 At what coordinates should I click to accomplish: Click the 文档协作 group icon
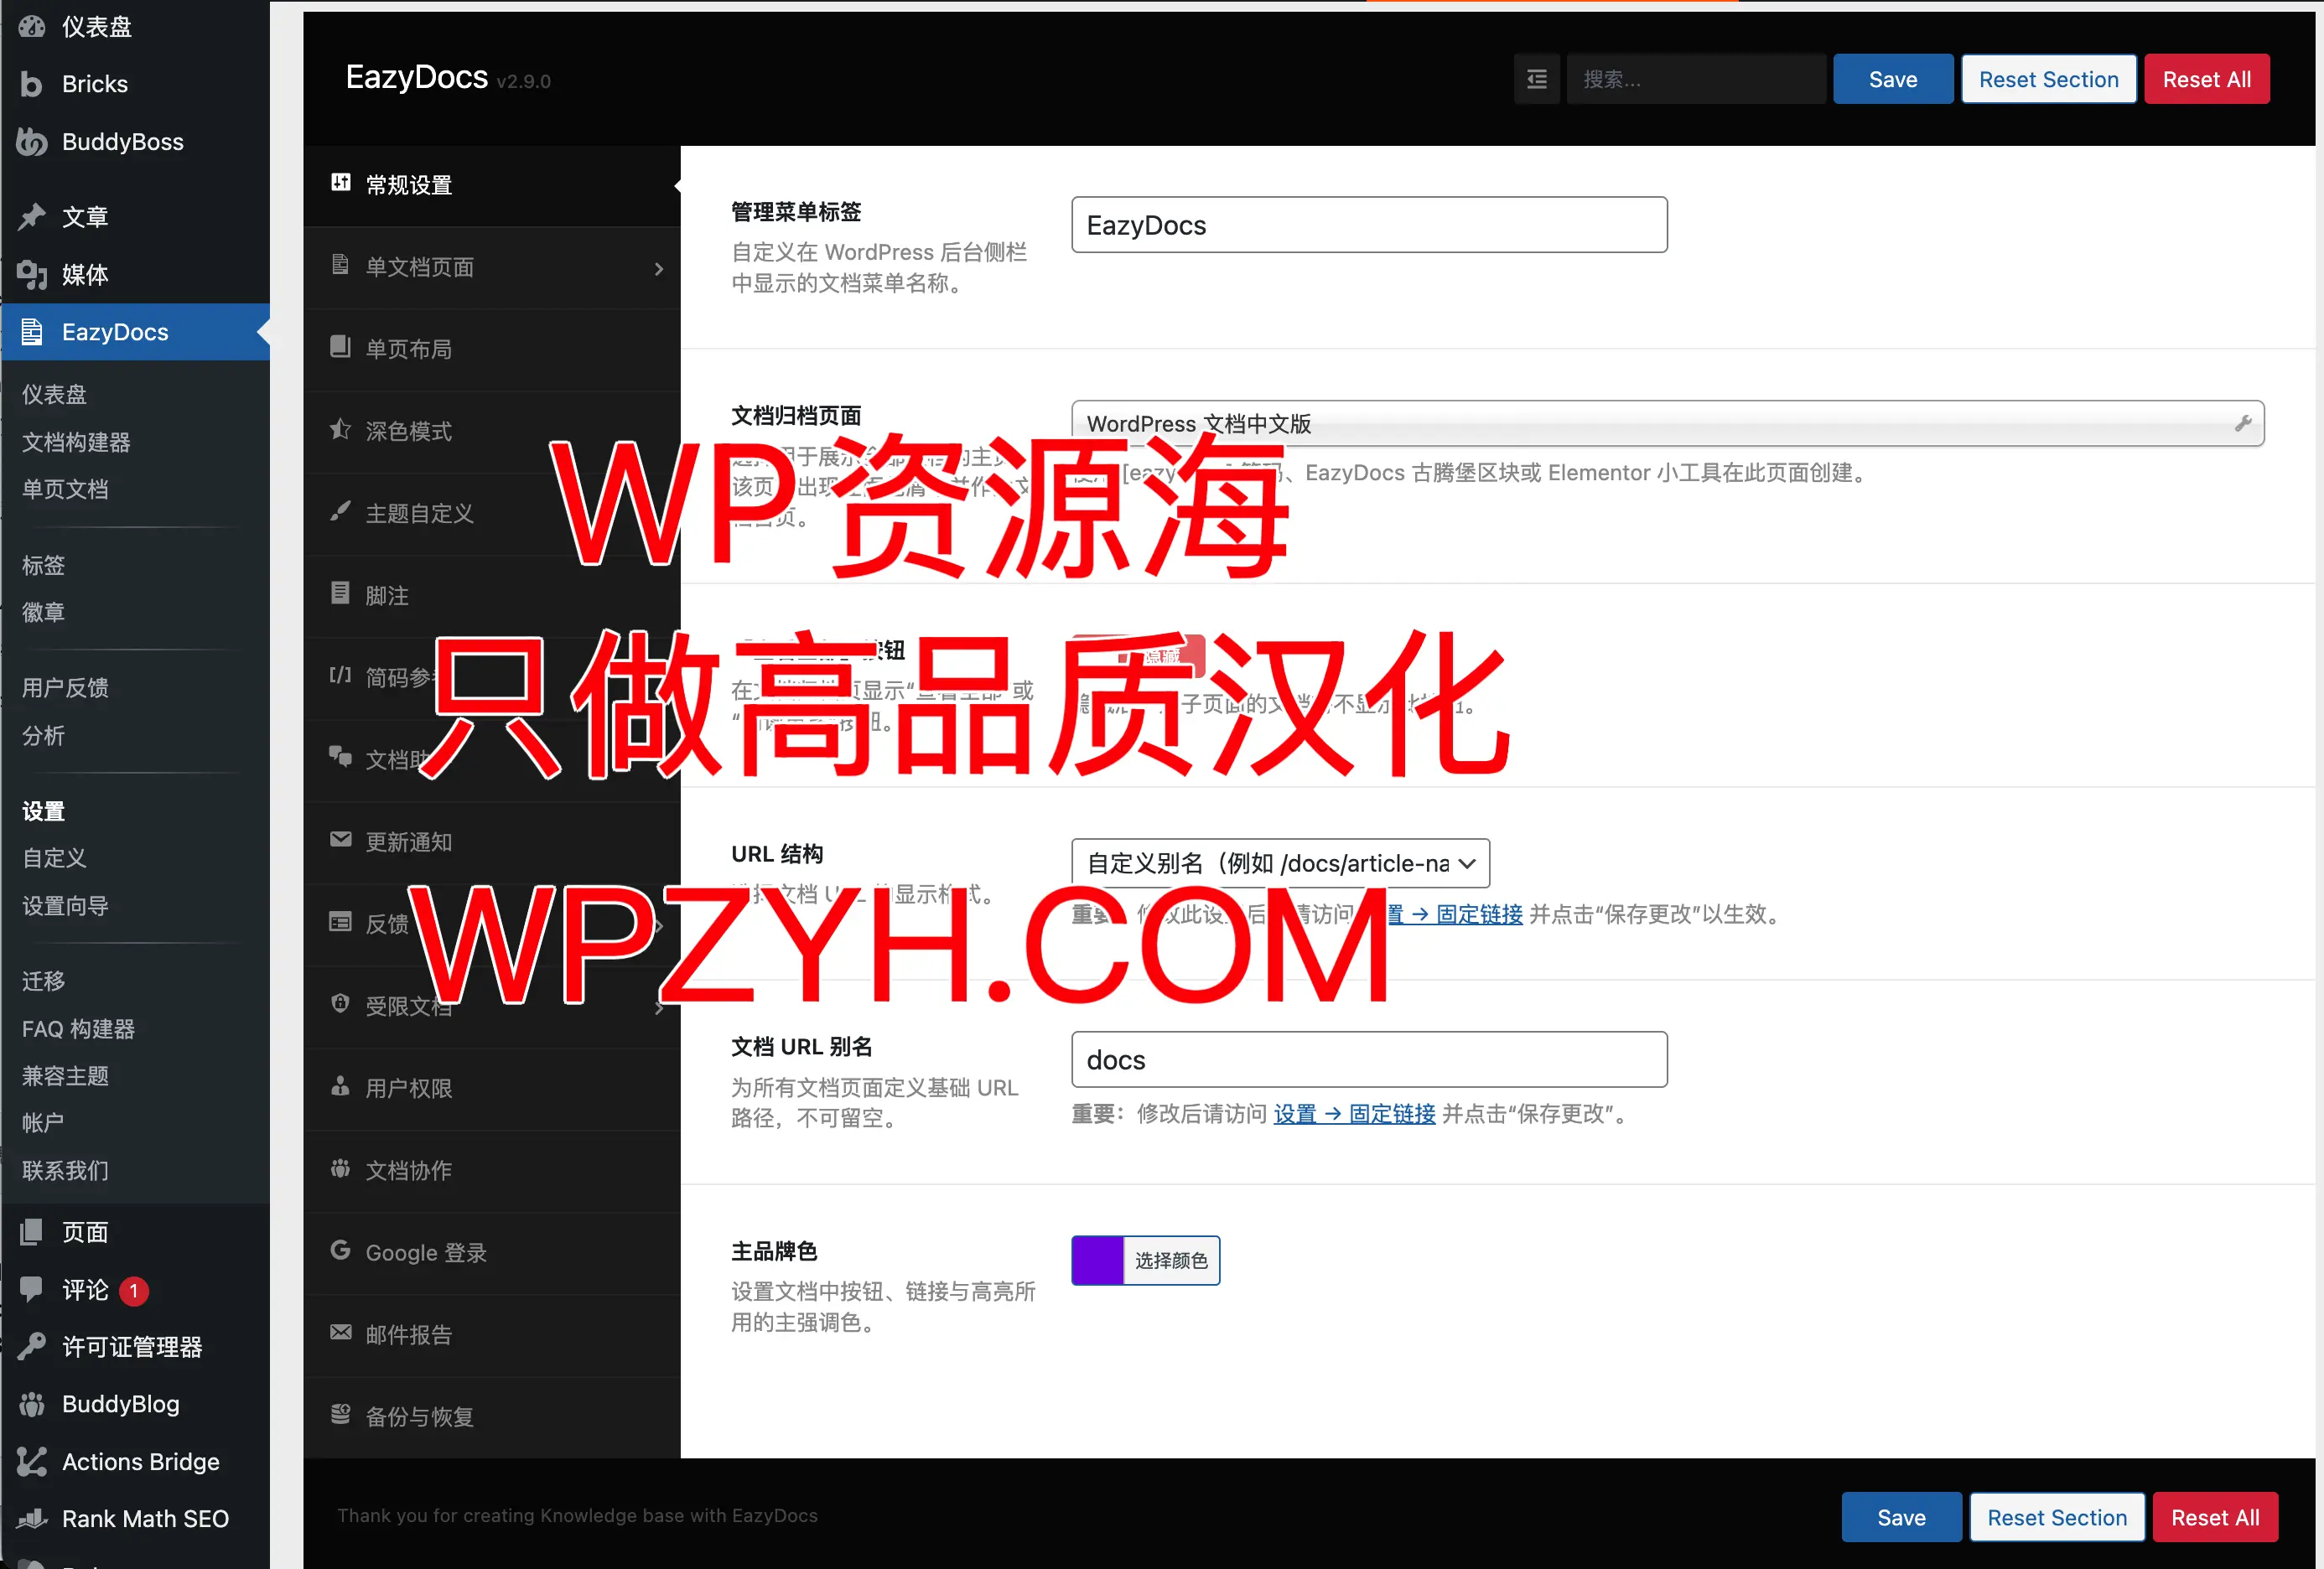point(340,1167)
